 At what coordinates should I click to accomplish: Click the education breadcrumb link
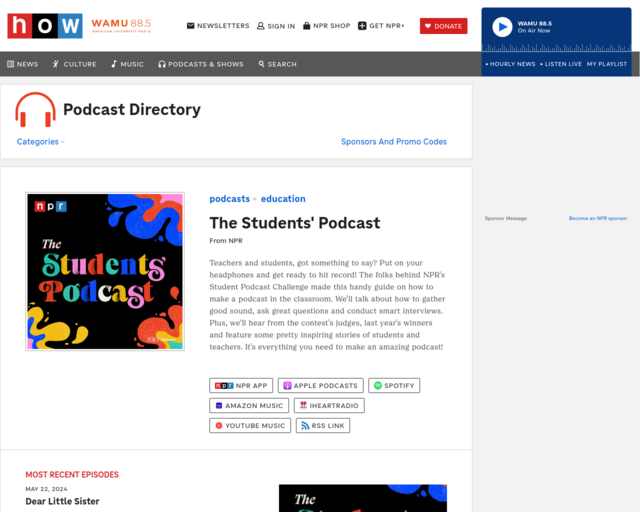tap(283, 199)
